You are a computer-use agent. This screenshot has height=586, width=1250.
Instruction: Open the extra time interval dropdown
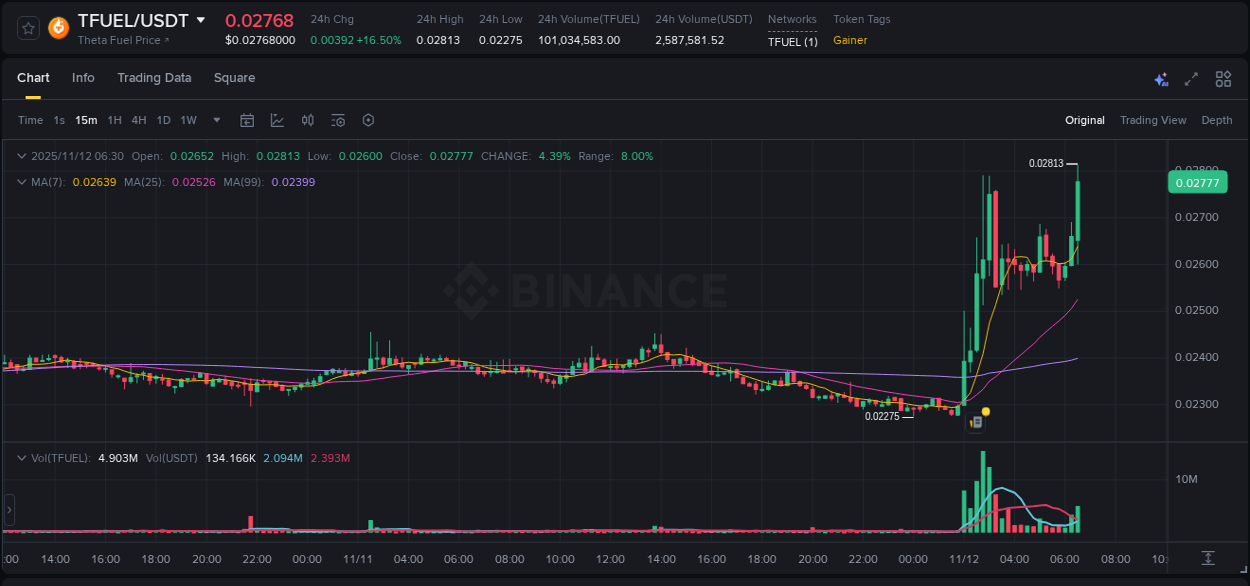point(216,120)
